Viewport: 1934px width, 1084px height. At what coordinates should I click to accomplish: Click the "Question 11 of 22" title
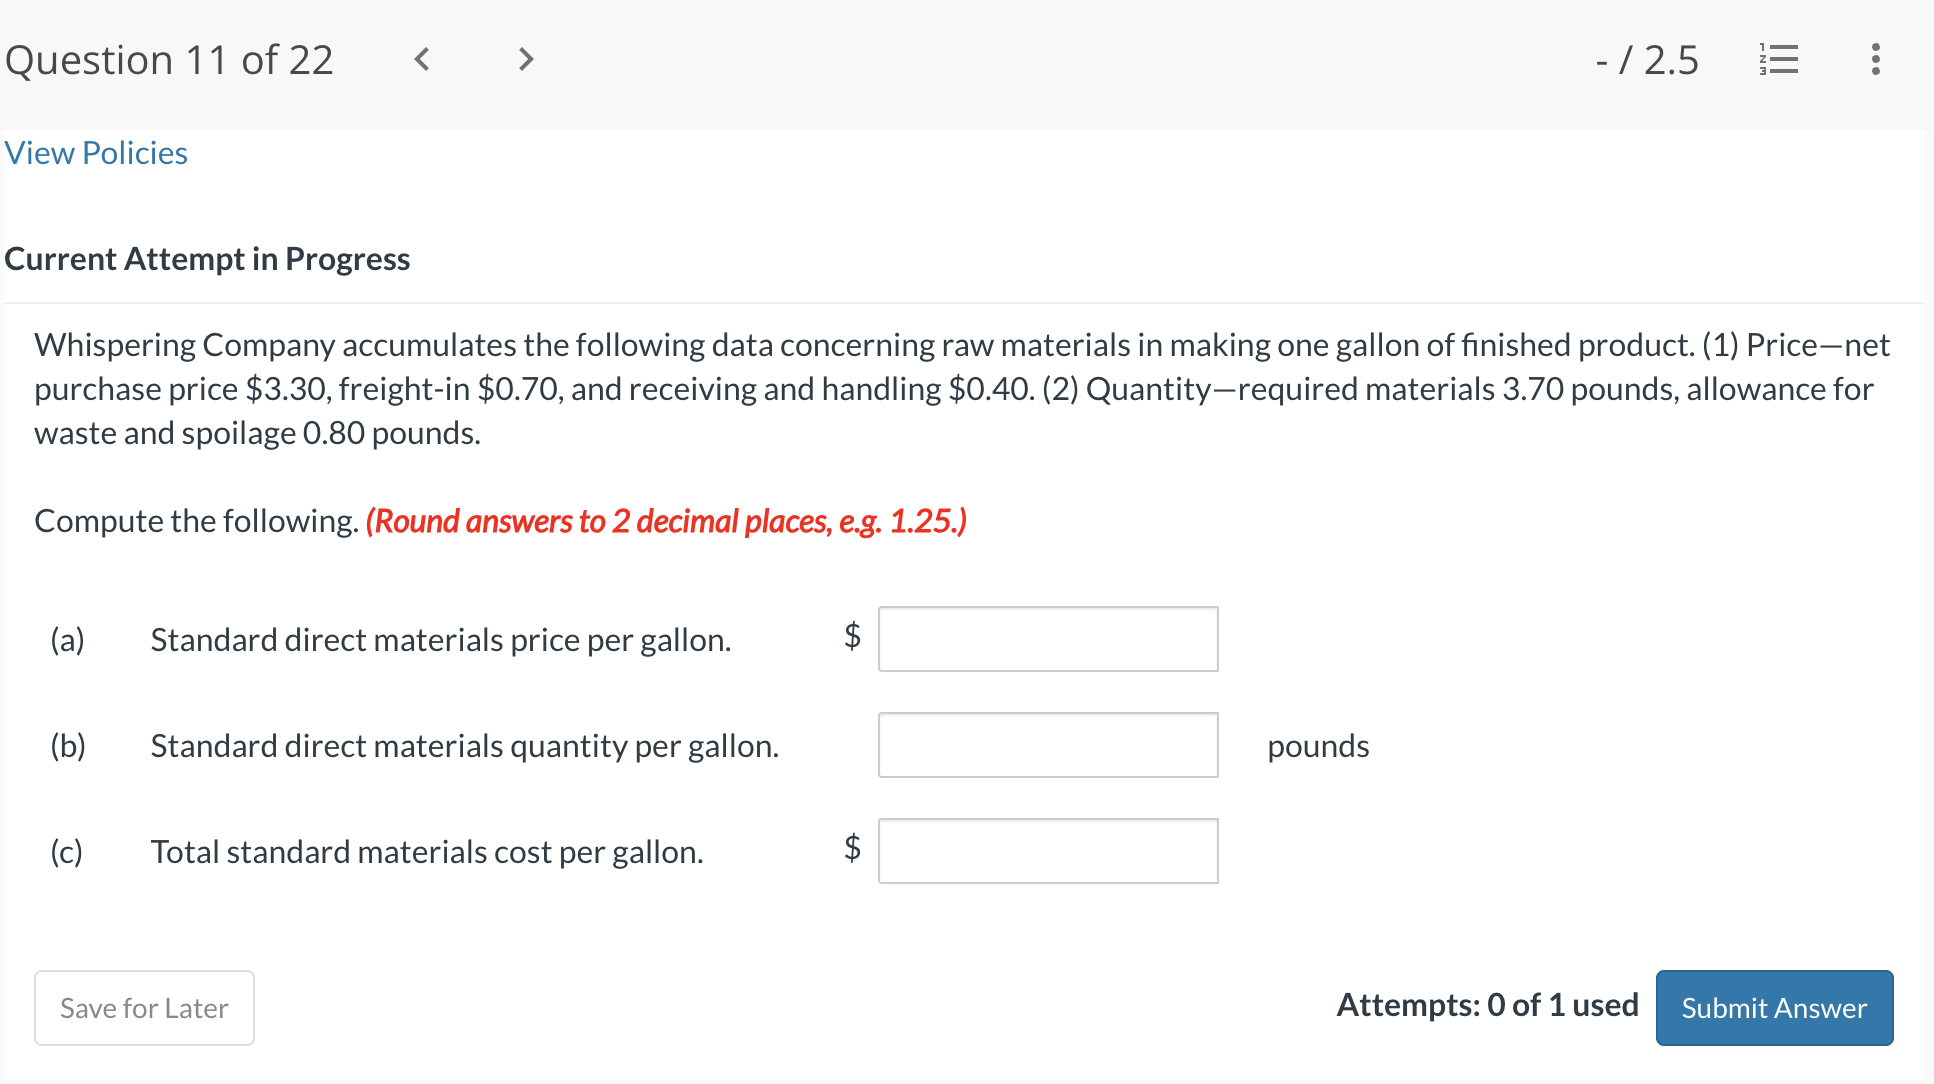[x=169, y=60]
